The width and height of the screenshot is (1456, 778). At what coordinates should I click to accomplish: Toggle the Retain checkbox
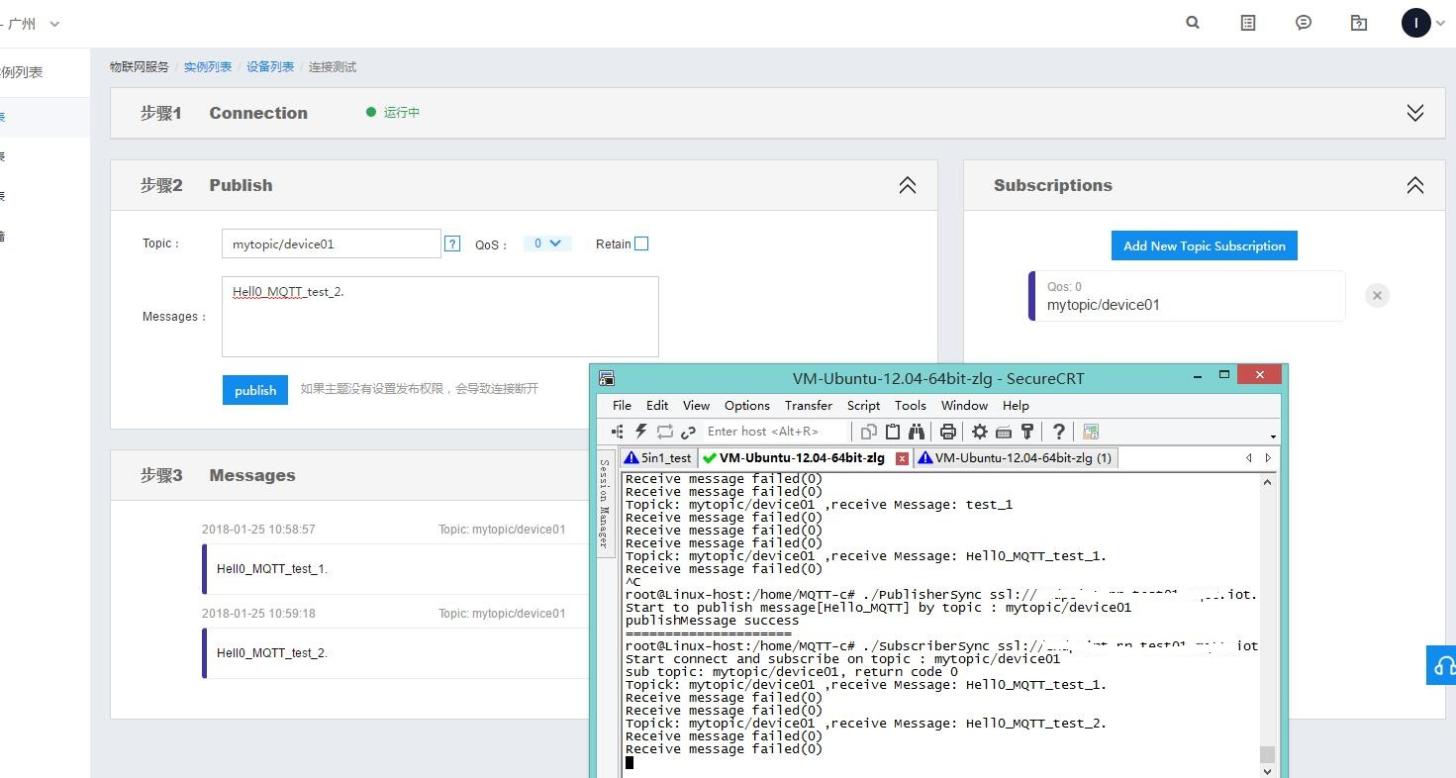point(641,243)
